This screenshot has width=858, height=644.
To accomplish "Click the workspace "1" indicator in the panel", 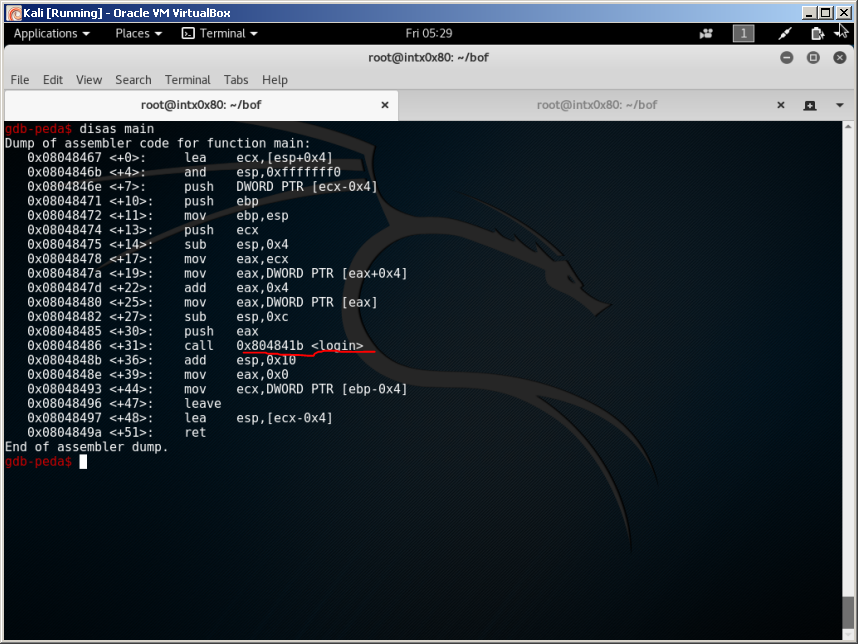I will coord(742,33).
